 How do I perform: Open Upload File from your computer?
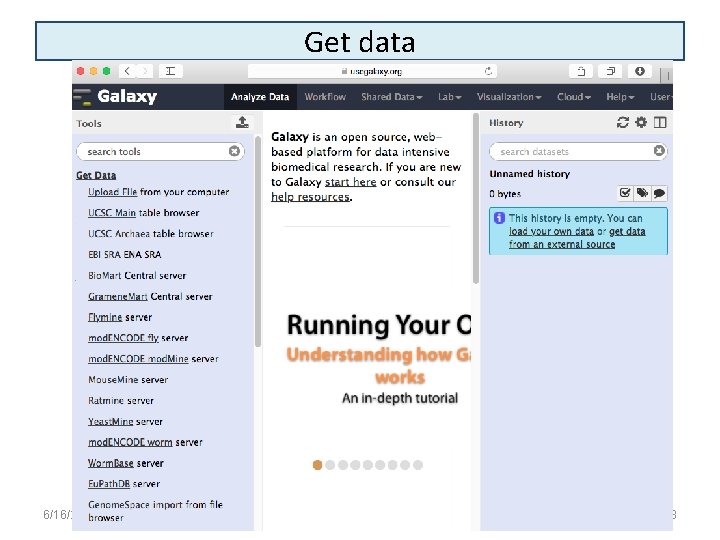pos(158,192)
